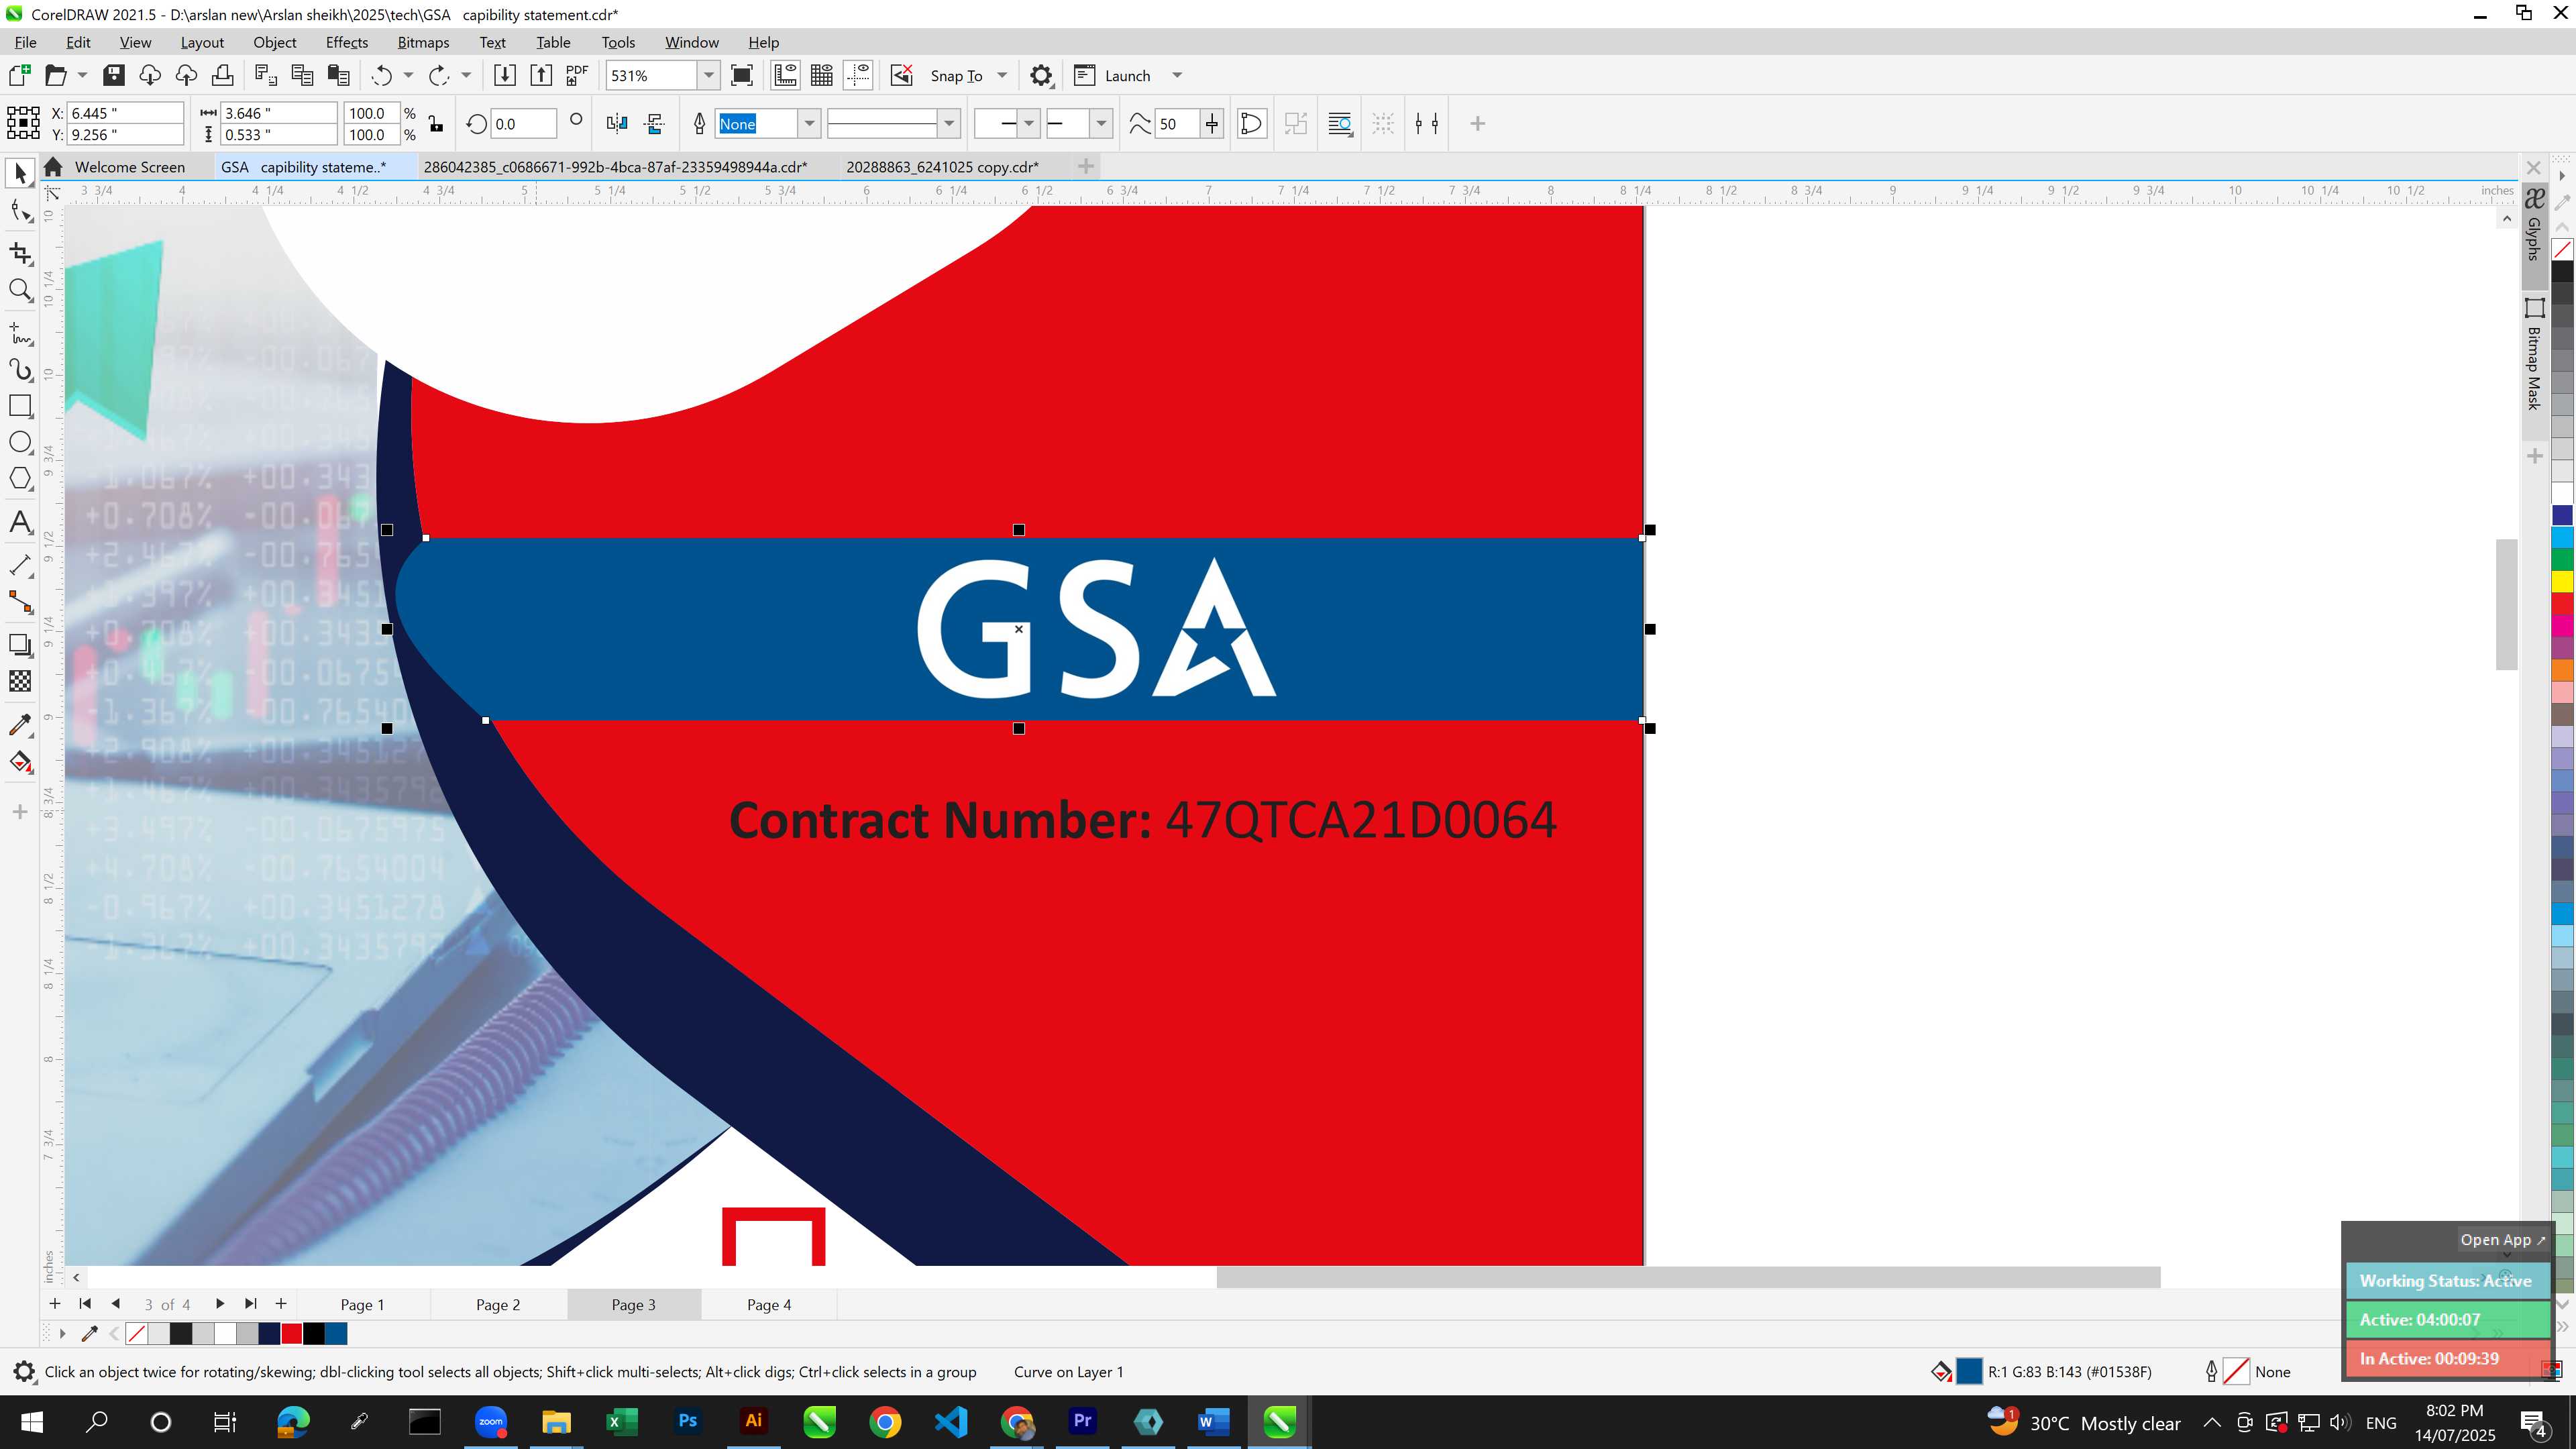Select the Transparency tool

click(x=20, y=681)
